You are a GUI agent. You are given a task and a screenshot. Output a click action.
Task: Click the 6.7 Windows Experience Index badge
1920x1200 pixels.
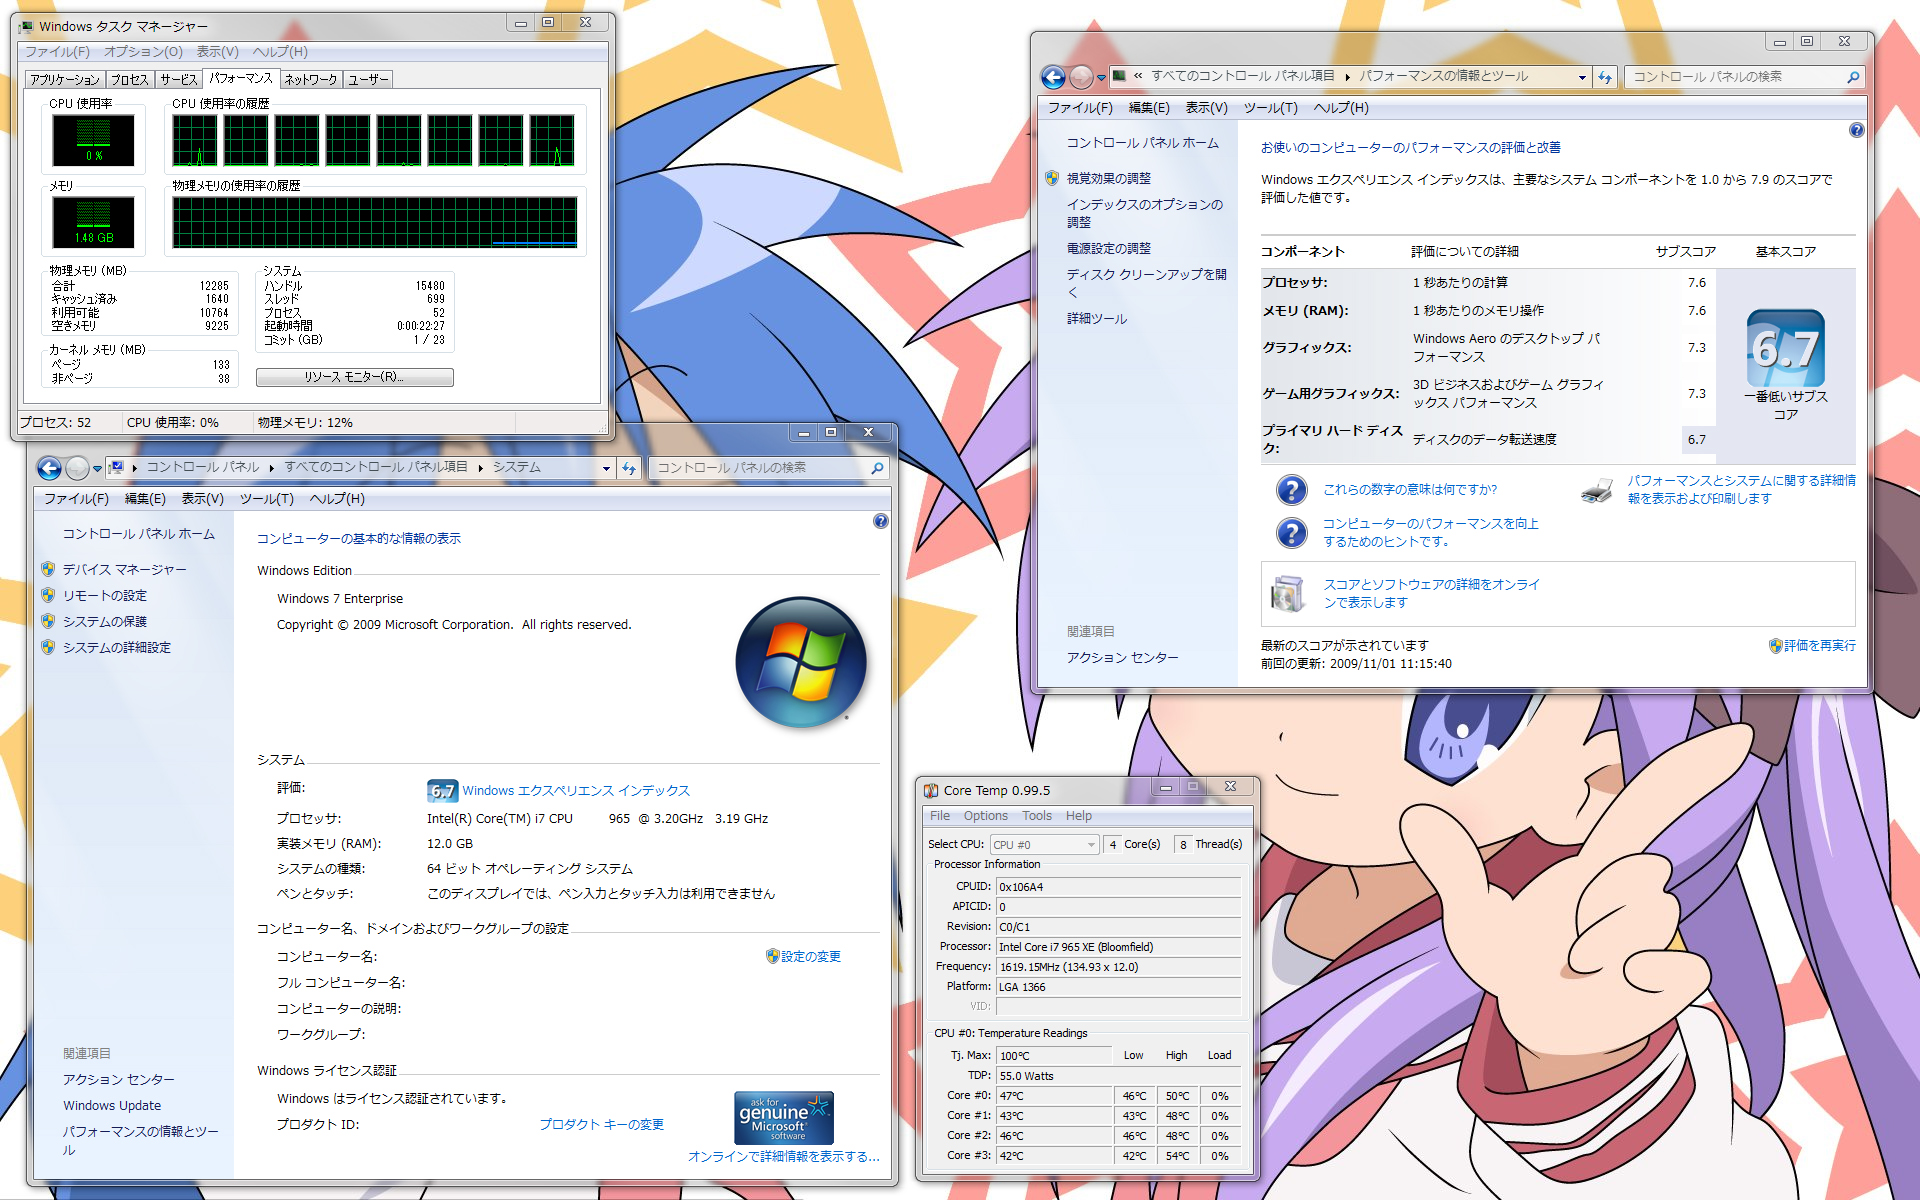point(442,791)
